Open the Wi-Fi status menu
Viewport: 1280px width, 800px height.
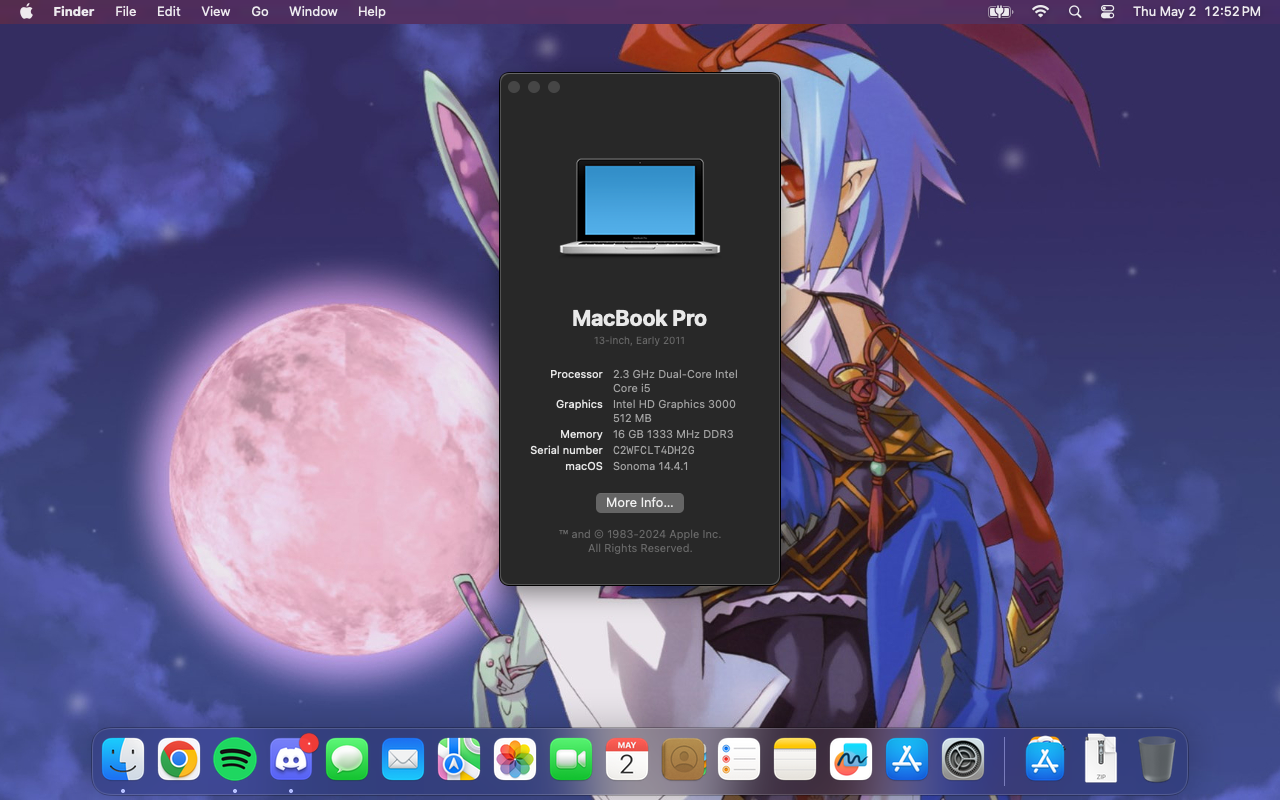(x=1040, y=12)
